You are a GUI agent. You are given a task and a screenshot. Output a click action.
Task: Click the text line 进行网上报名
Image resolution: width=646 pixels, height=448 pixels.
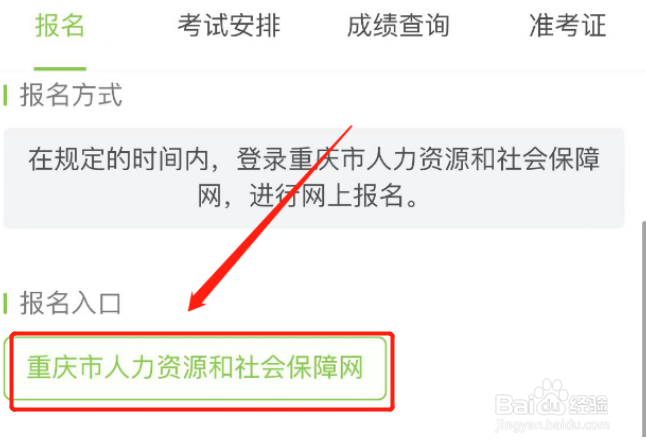pos(328,196)
